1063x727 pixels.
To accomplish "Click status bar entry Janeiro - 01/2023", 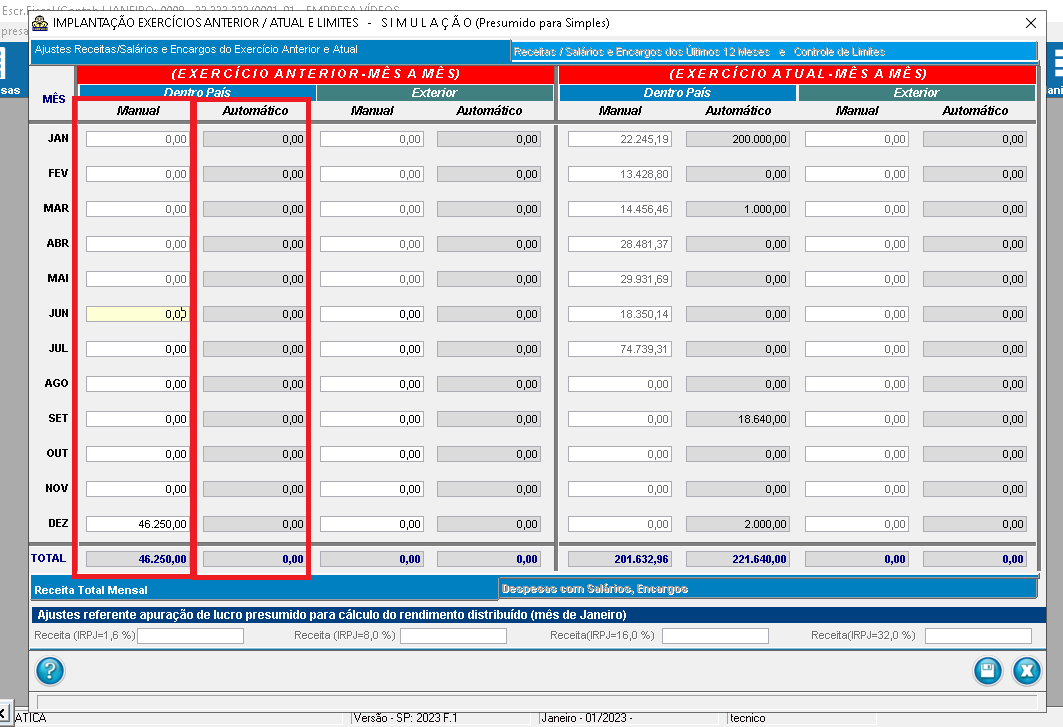I will pos(586,718).
